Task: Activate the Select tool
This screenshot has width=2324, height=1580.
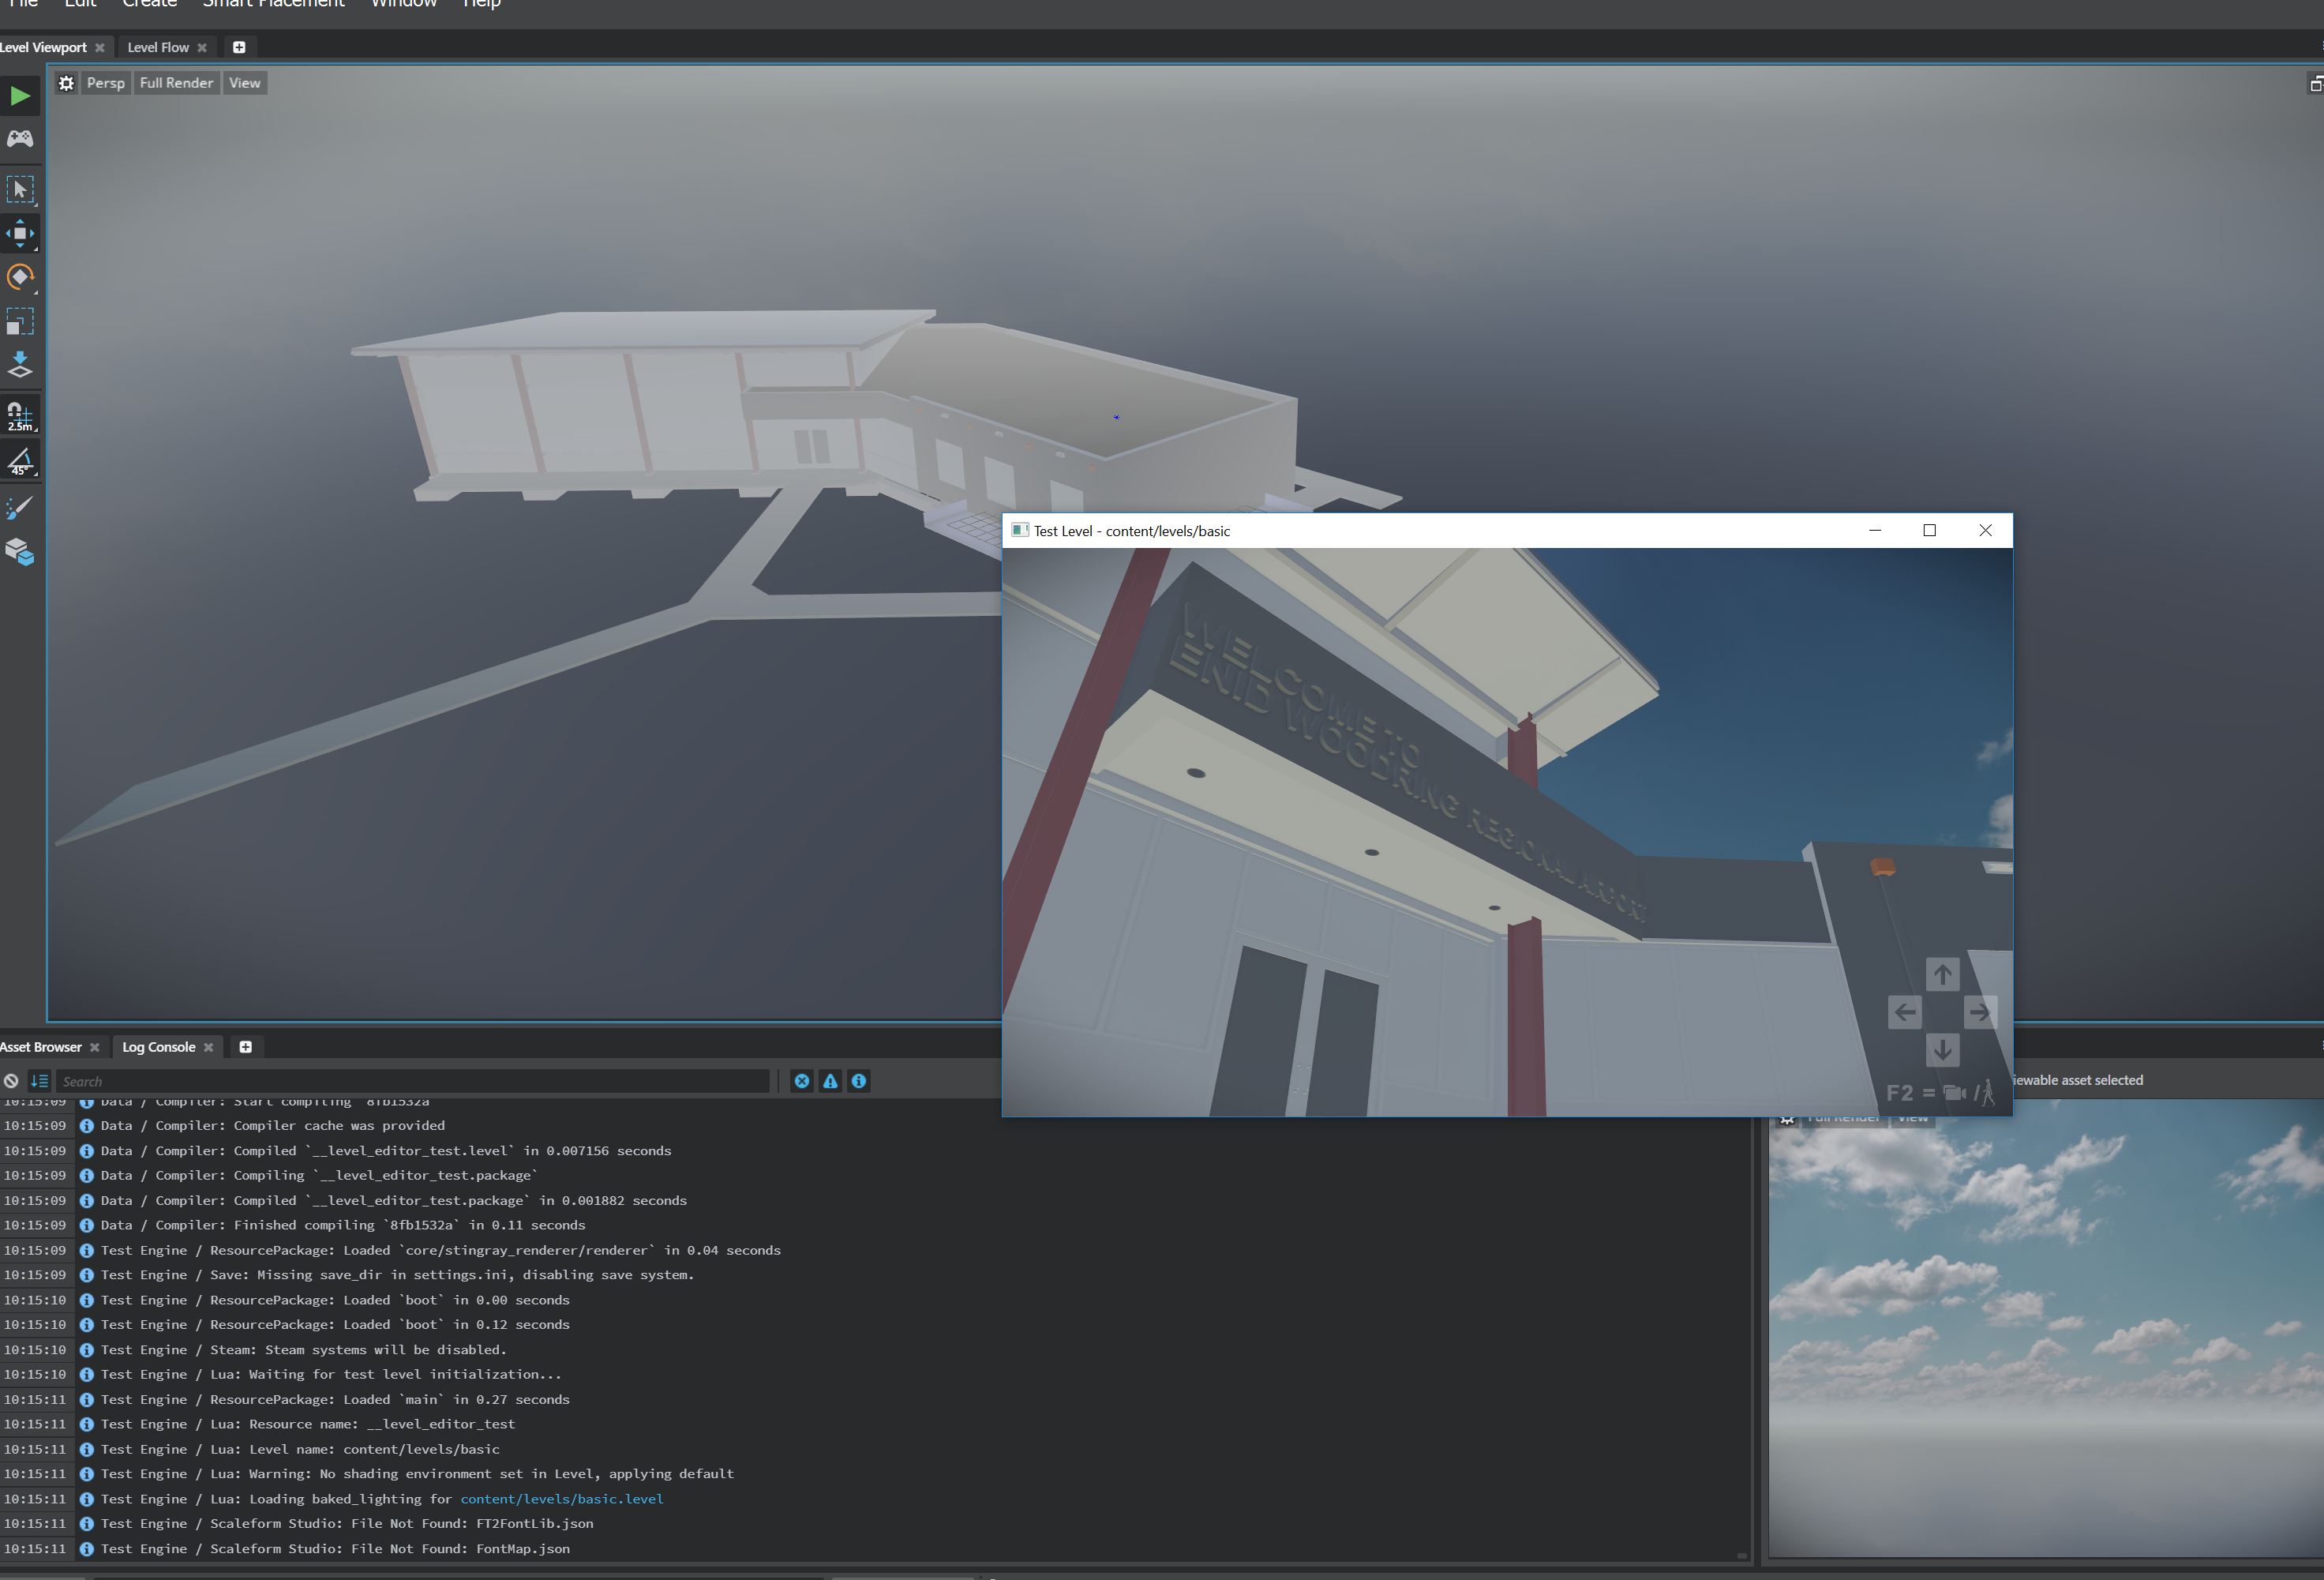Action: (x=20, y=189)
